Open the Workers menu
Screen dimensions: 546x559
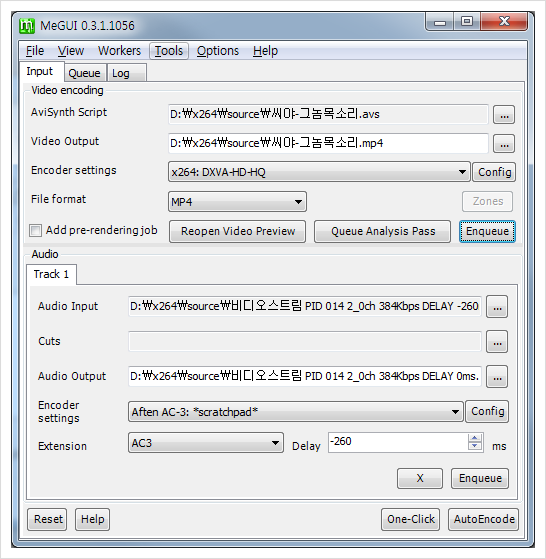point(119,51)
